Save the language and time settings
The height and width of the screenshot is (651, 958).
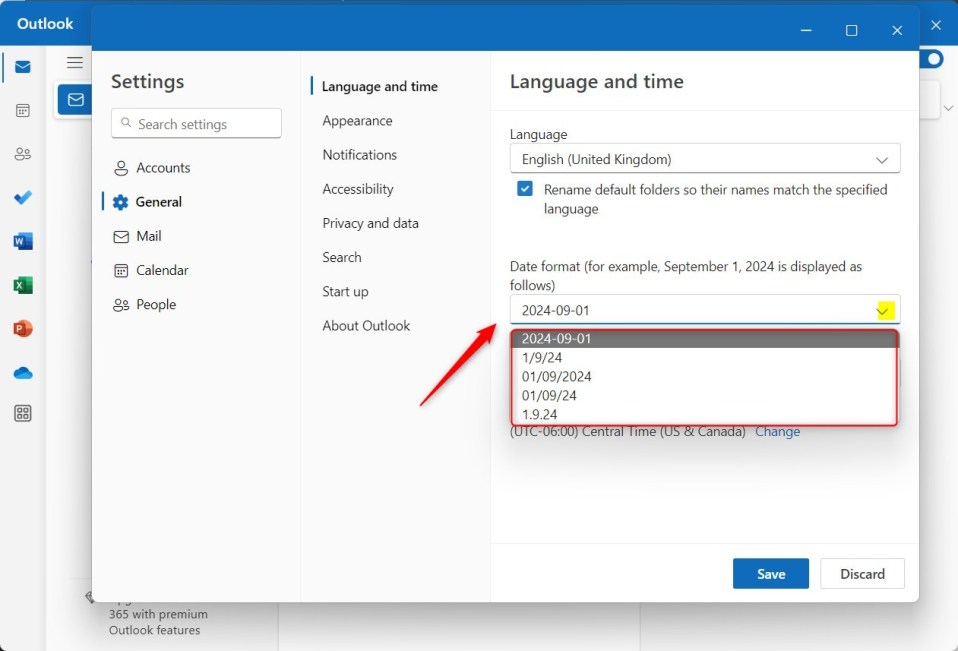[770, 573]
